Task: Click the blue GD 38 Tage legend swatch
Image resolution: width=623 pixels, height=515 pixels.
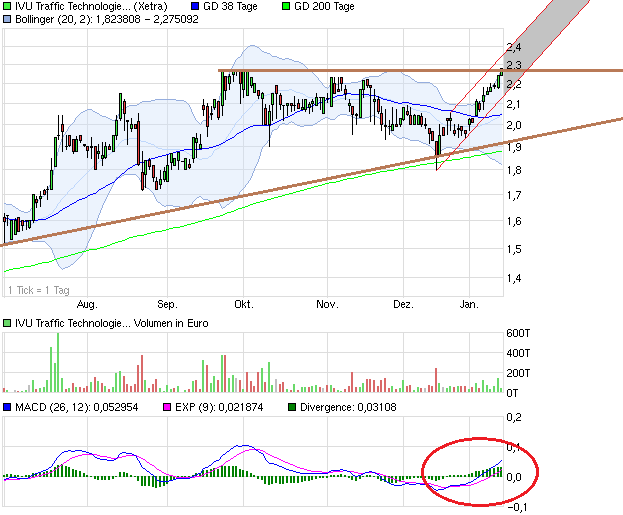Action: [193, 7]
